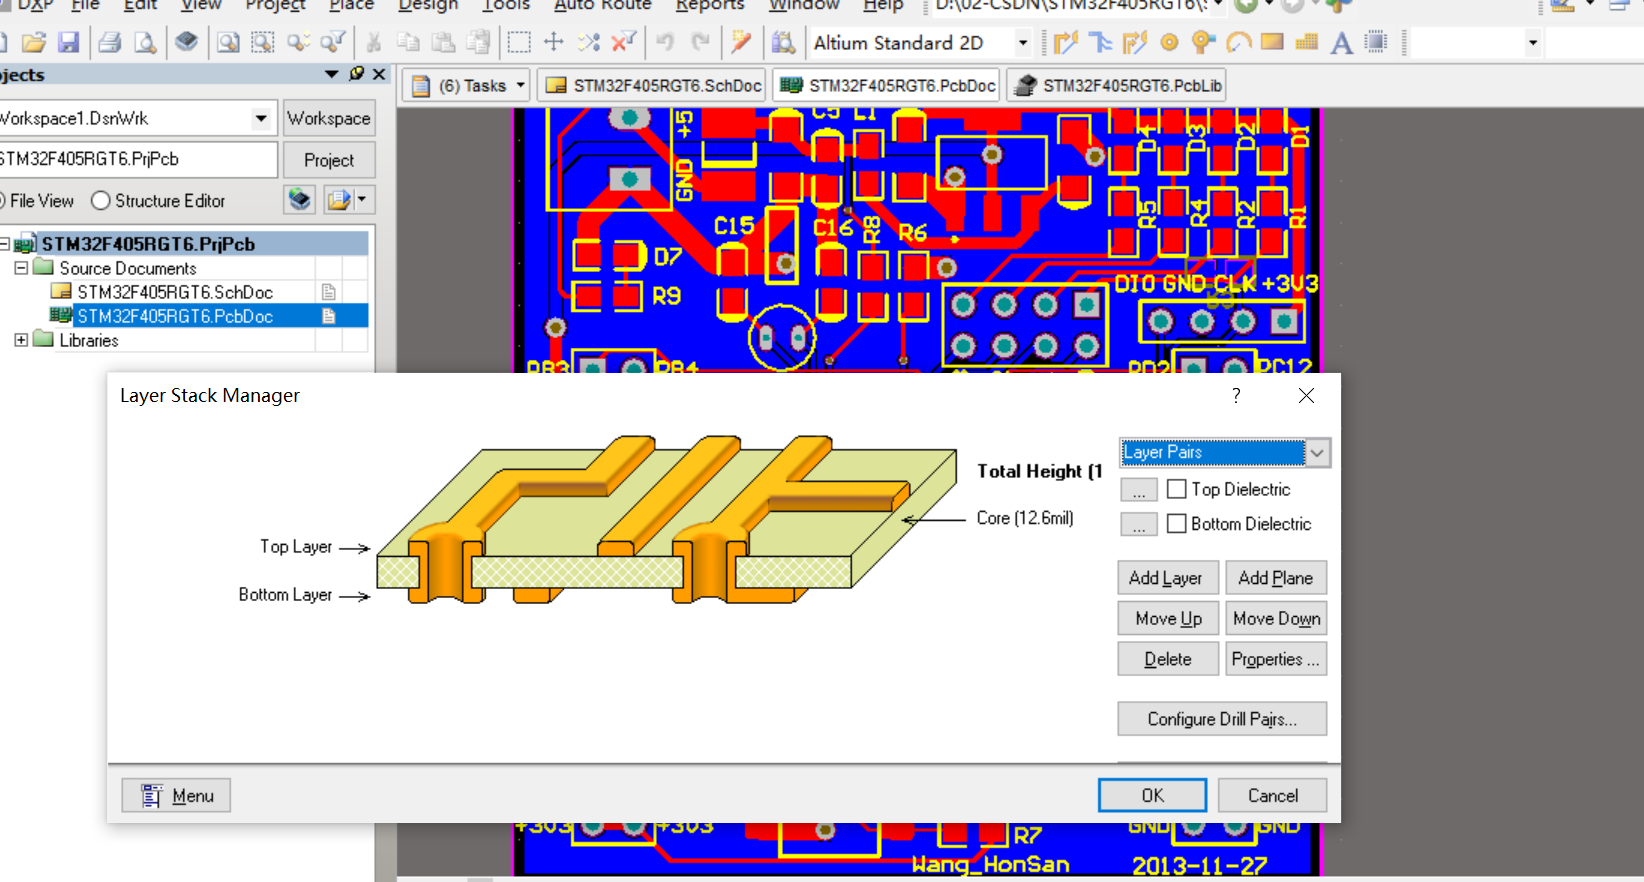Open the Altium Standard 2D view dropdown
1644x882 pixels.
1022,42
